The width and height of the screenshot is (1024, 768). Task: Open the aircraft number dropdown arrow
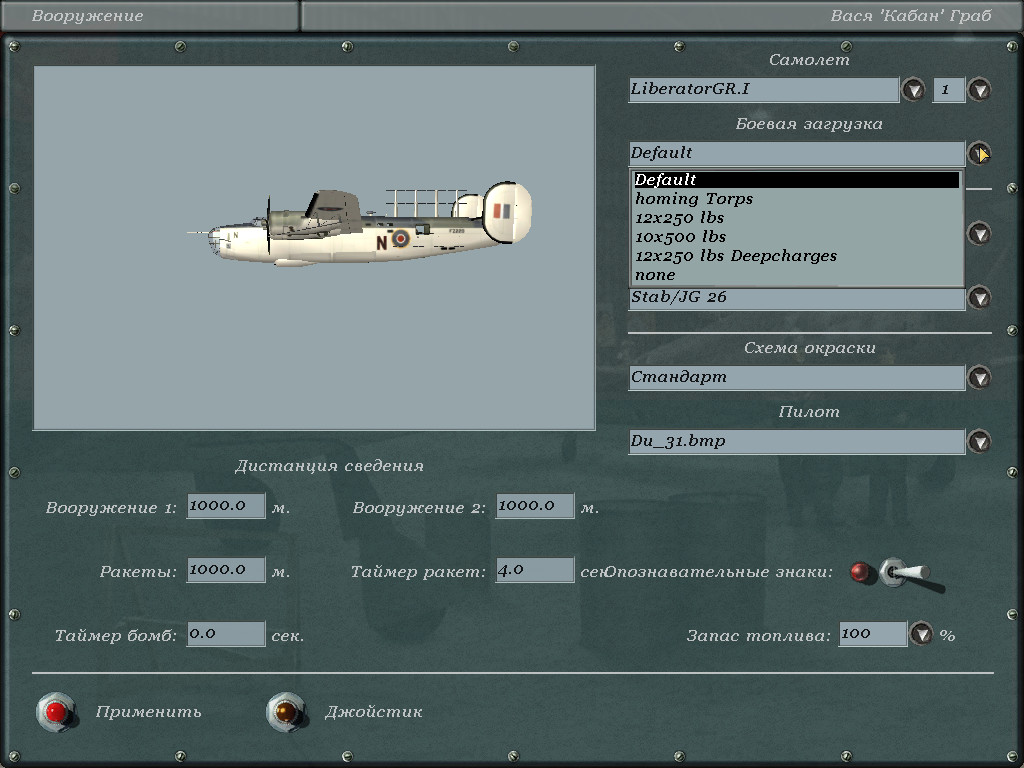point(980,89)
